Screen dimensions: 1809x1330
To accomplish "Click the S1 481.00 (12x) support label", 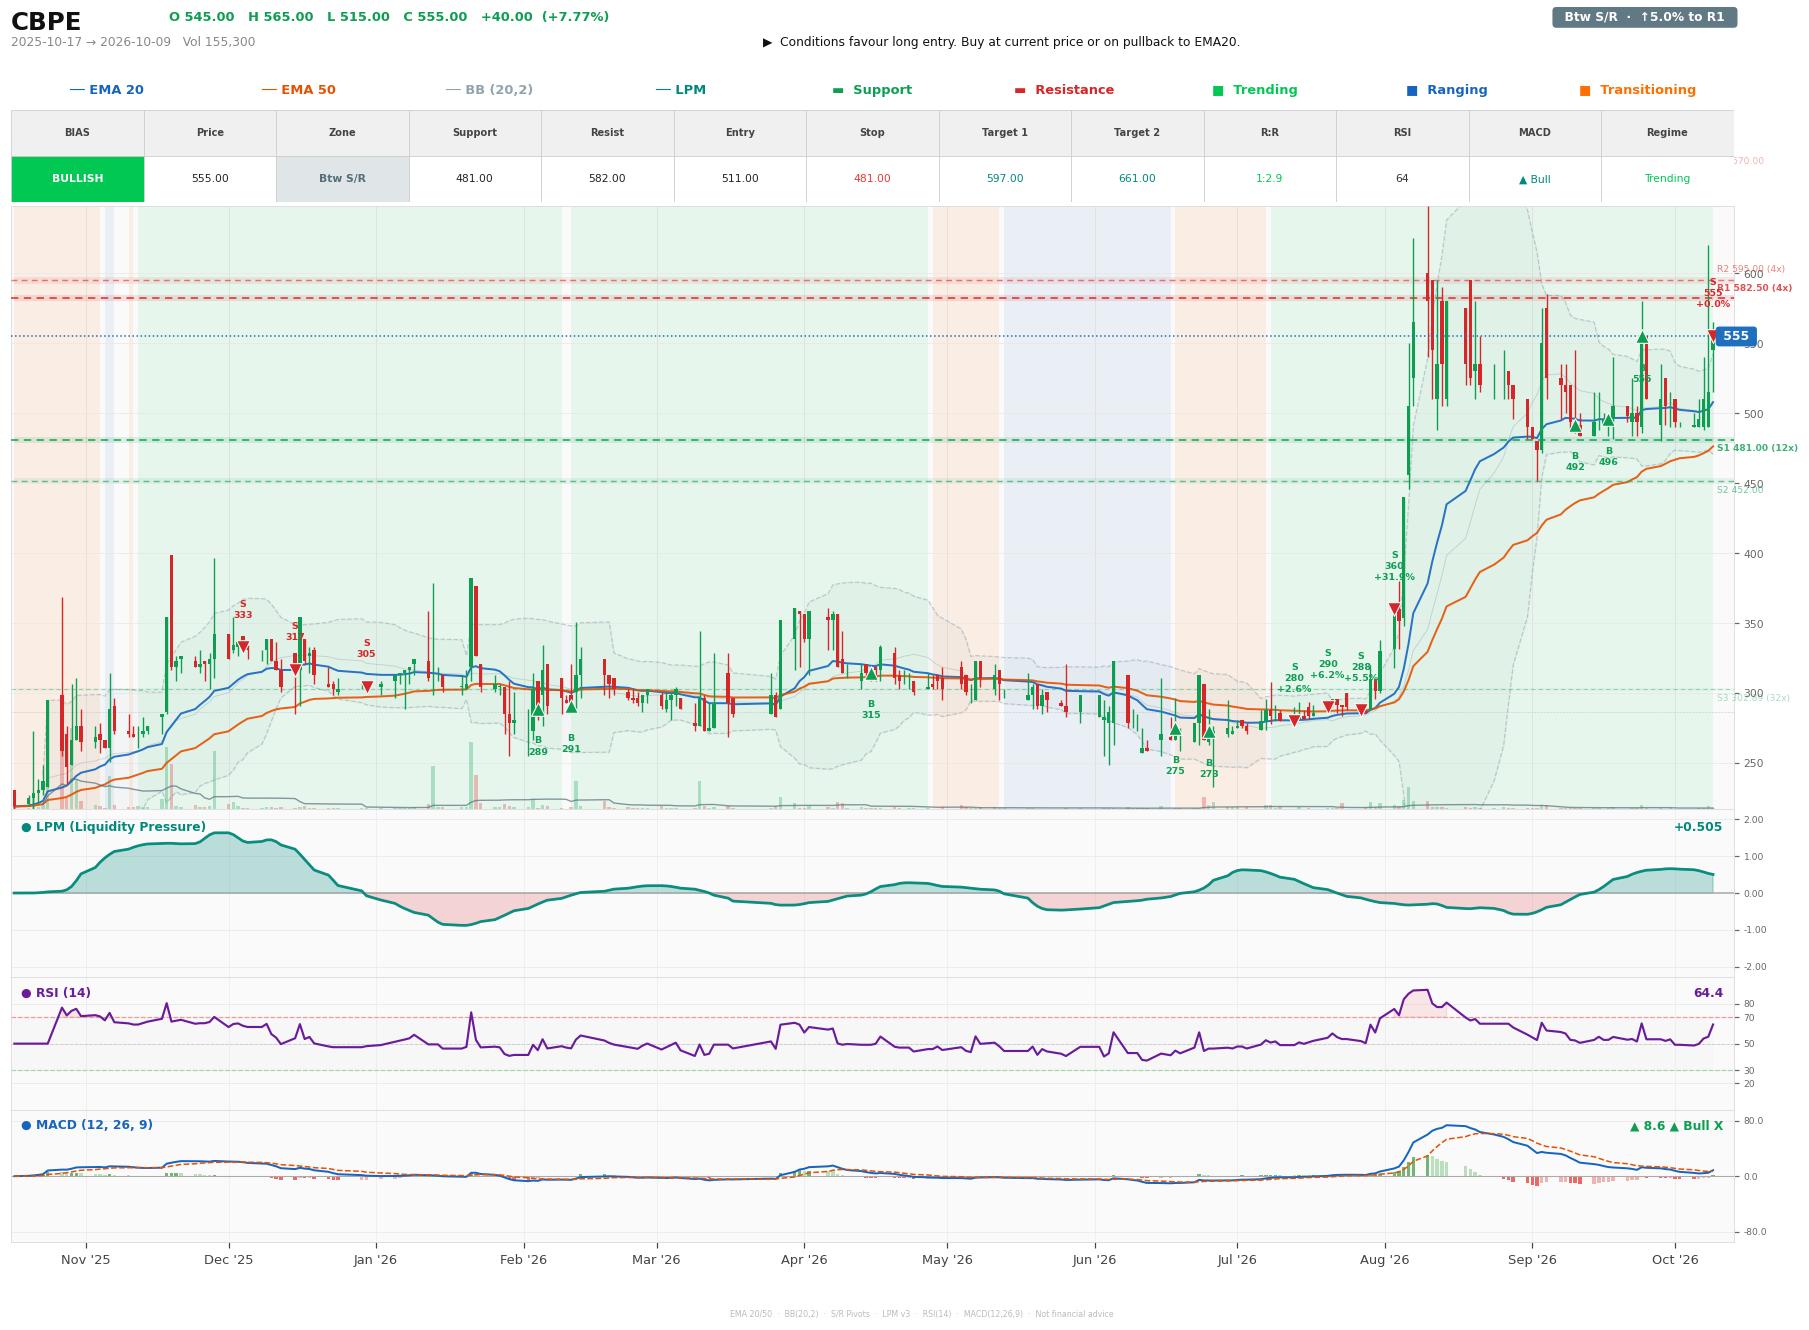I will click(1757, 448).
